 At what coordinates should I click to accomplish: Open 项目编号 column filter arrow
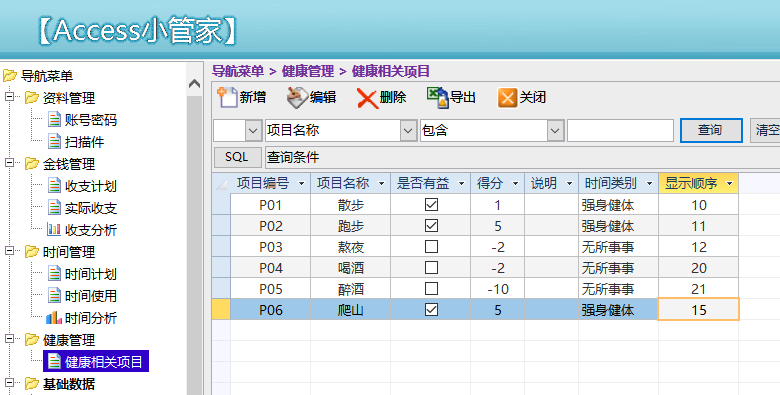pos(301,184)
